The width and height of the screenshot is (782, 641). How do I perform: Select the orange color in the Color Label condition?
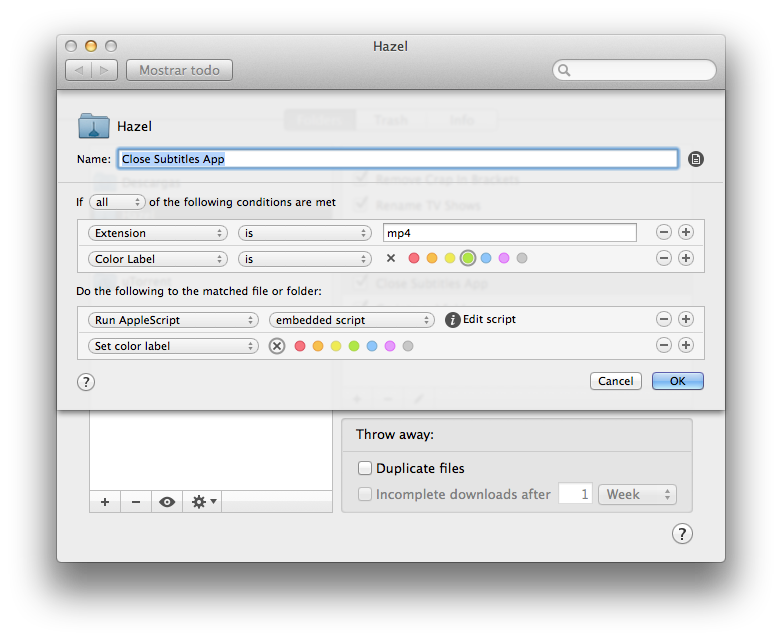(432, 258)
